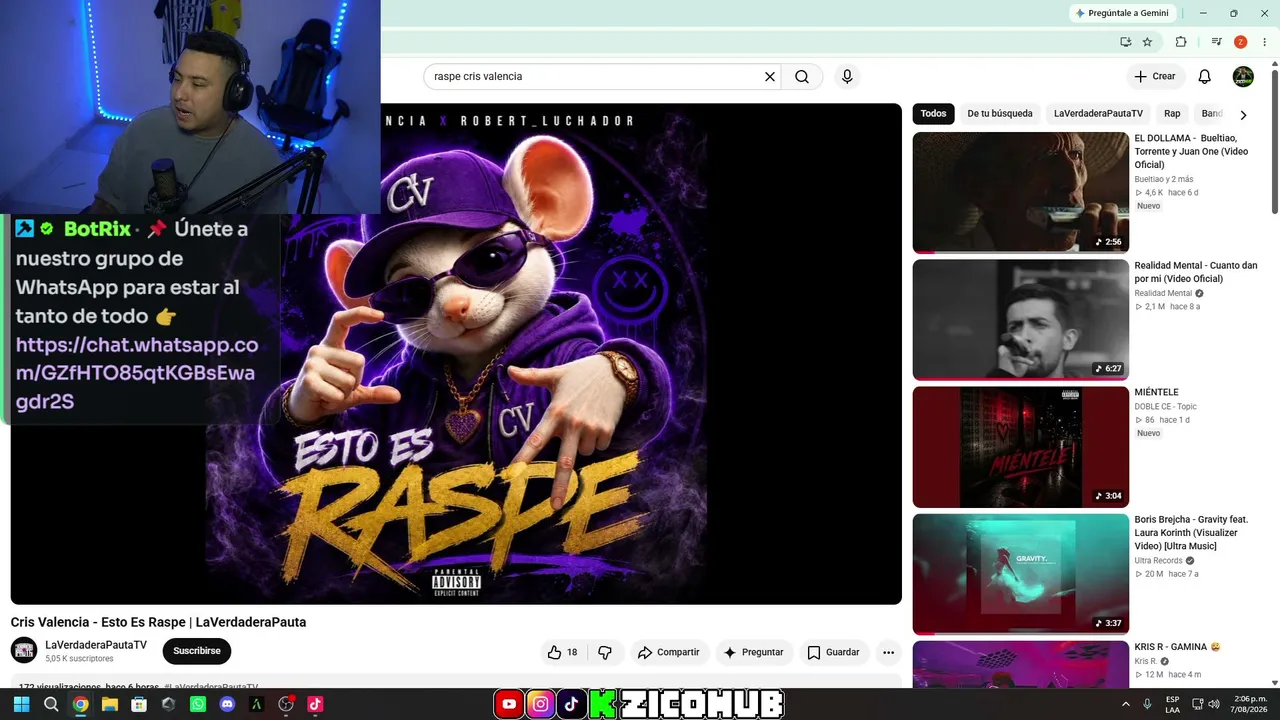
Task: Click the video player cover art
Action: pos(456,354)
